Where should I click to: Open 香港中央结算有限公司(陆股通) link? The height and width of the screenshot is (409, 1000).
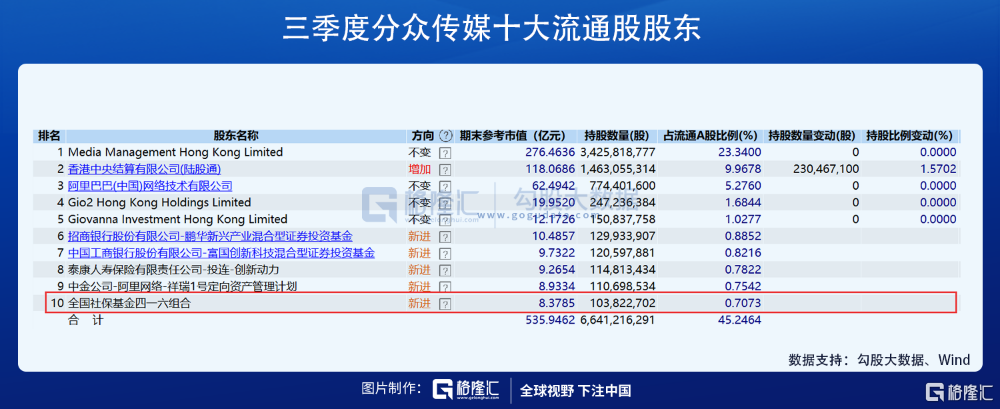click(x=144, y=169)
